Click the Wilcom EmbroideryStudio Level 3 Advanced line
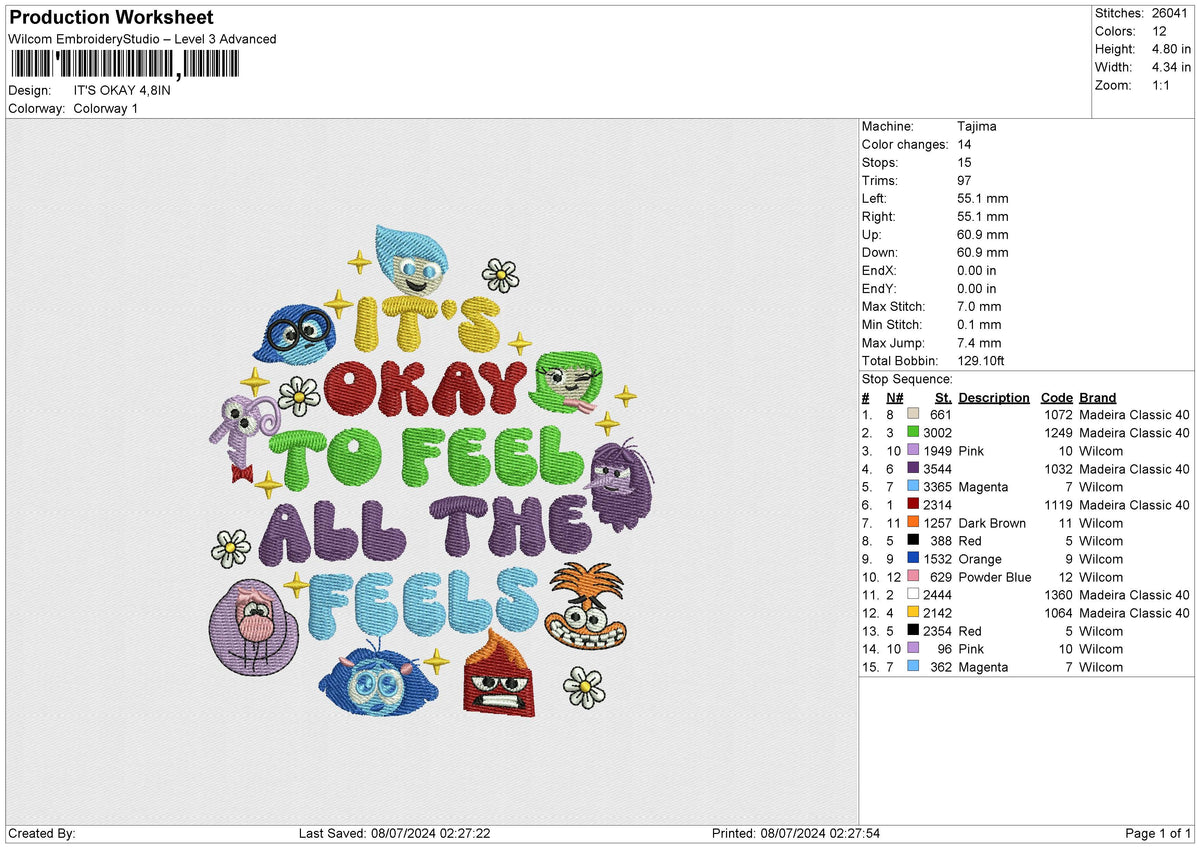 [x=142, y=39]
